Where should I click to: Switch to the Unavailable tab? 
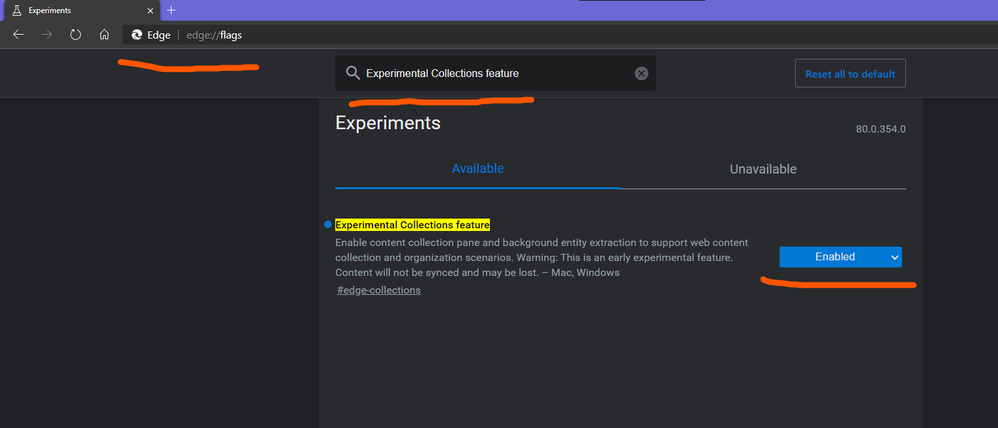pos(763,169)
